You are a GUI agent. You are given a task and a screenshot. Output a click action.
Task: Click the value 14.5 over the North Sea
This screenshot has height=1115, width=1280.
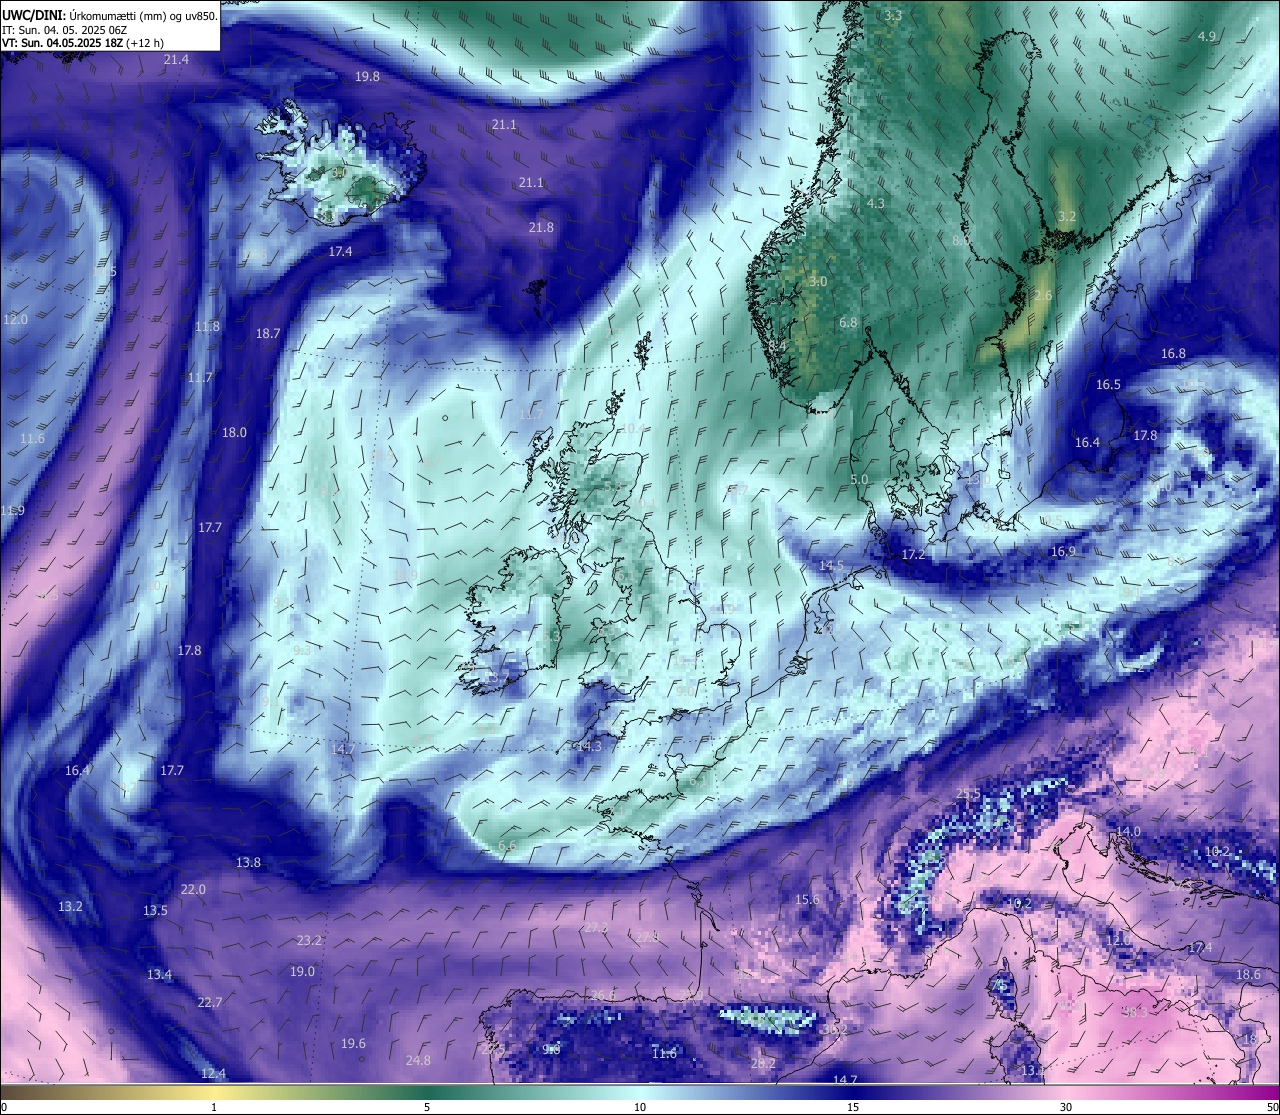tap(831, 566)
